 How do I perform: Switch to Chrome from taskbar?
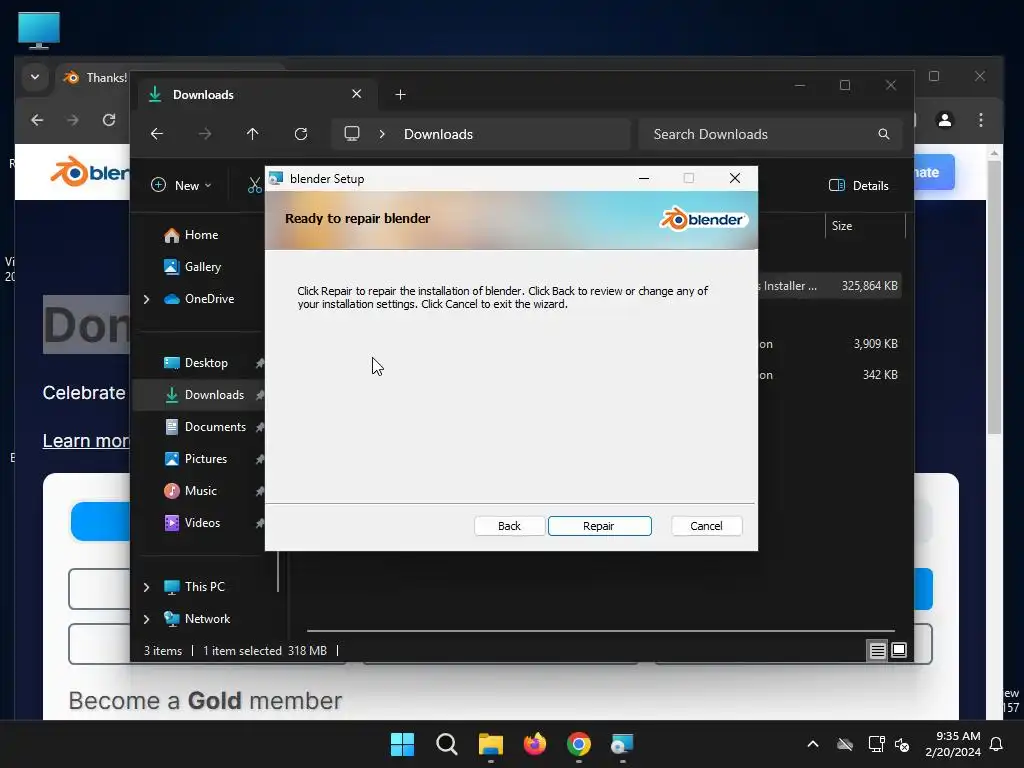coord(579,744)
